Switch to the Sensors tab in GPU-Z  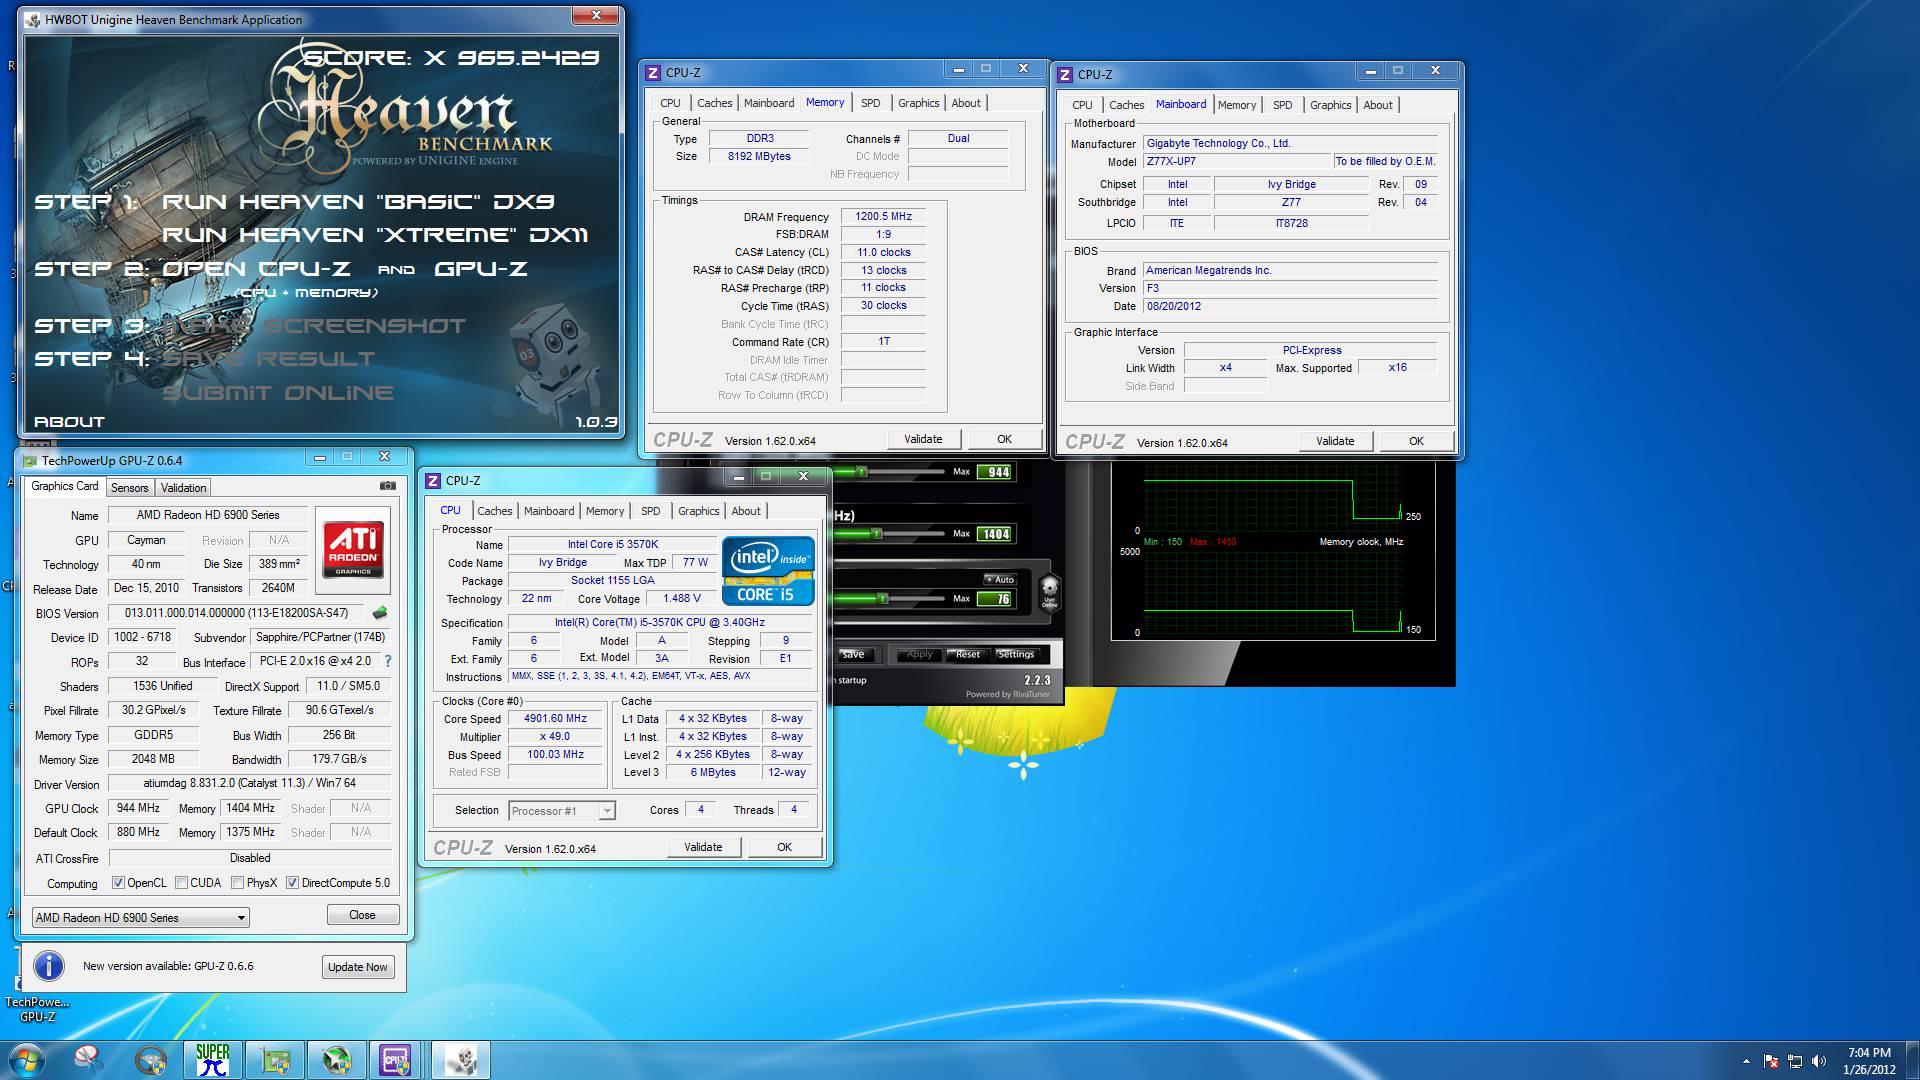tap(129, 488)
